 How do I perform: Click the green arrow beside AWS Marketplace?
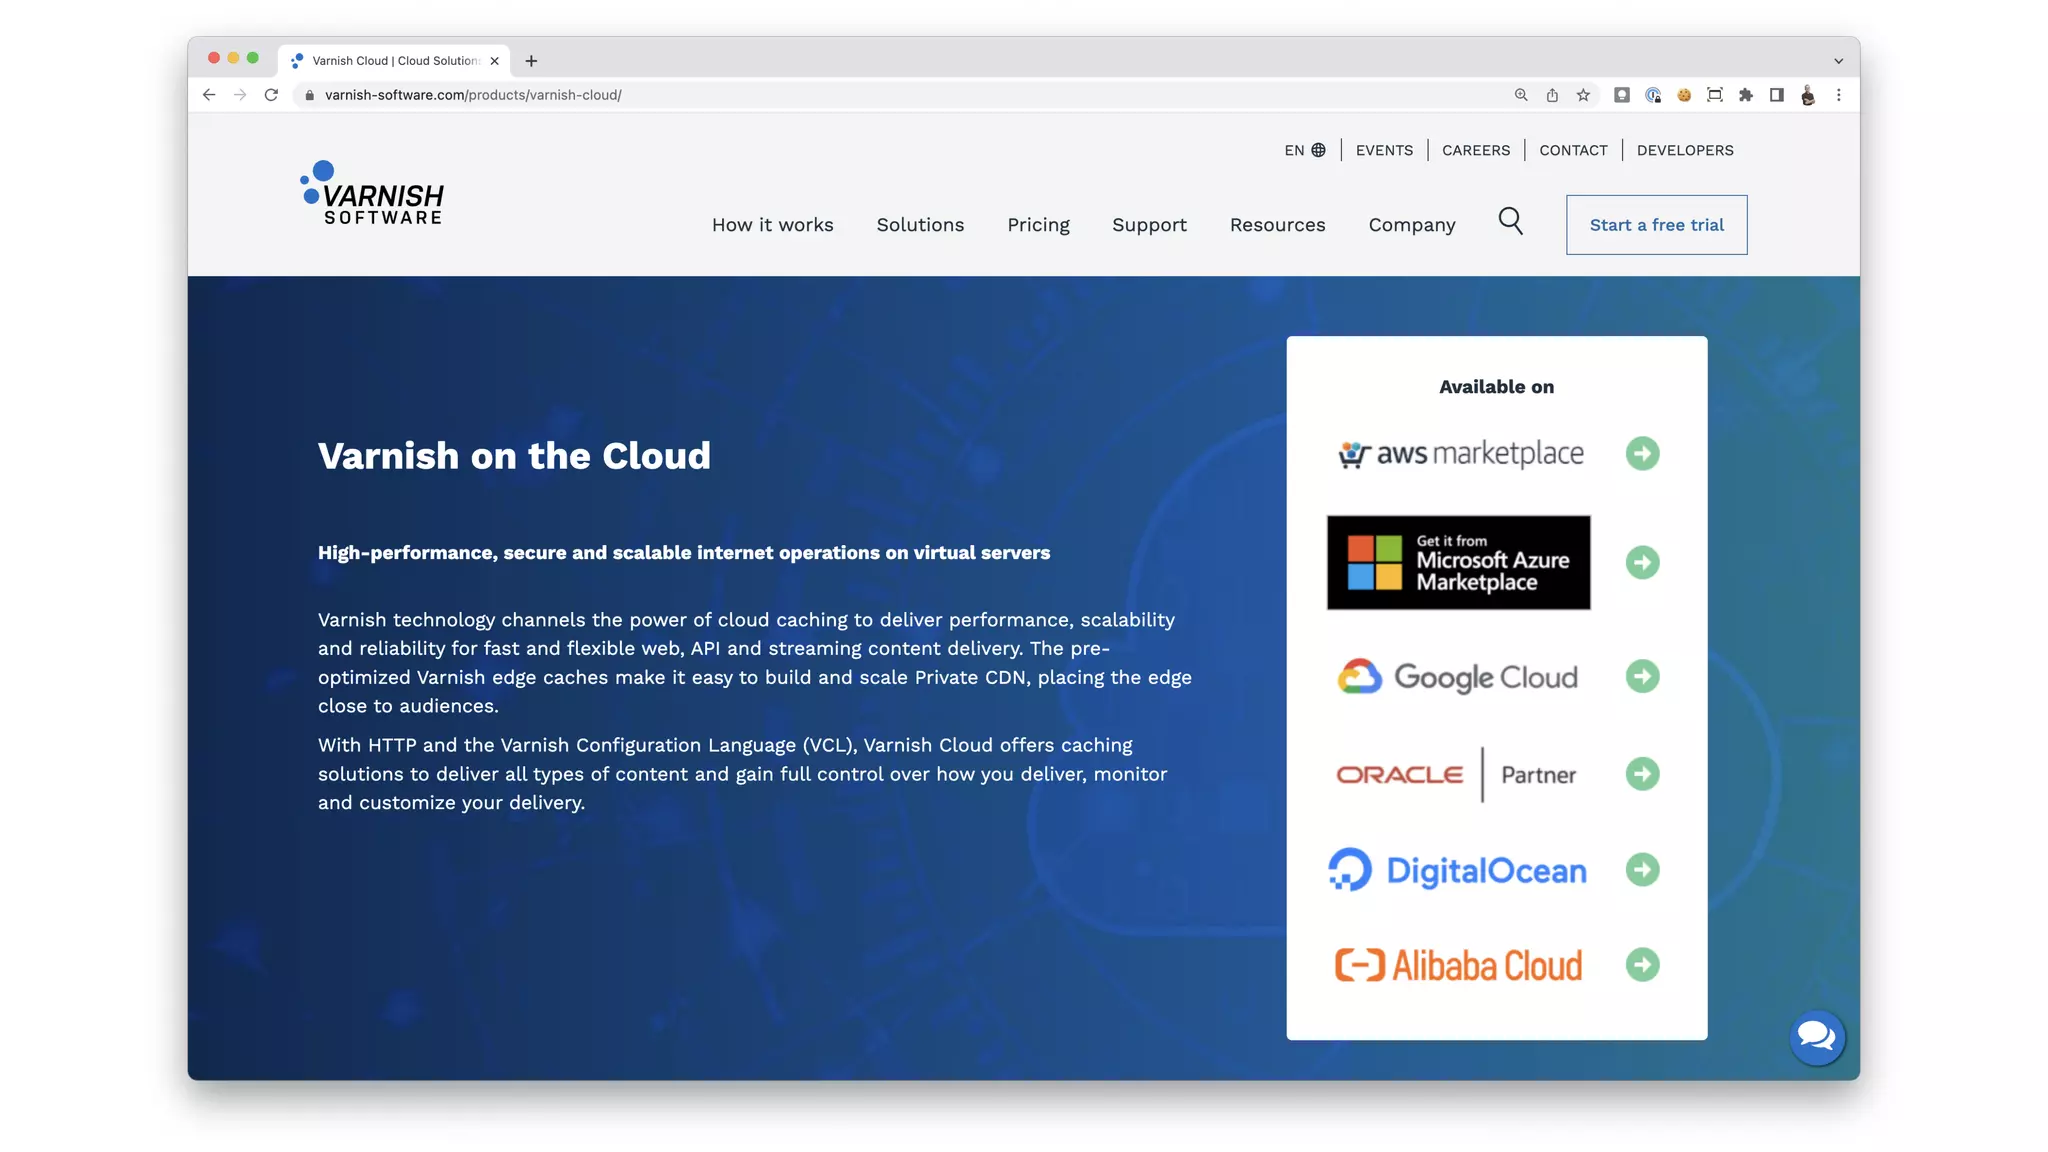(x=1642, y=454)
